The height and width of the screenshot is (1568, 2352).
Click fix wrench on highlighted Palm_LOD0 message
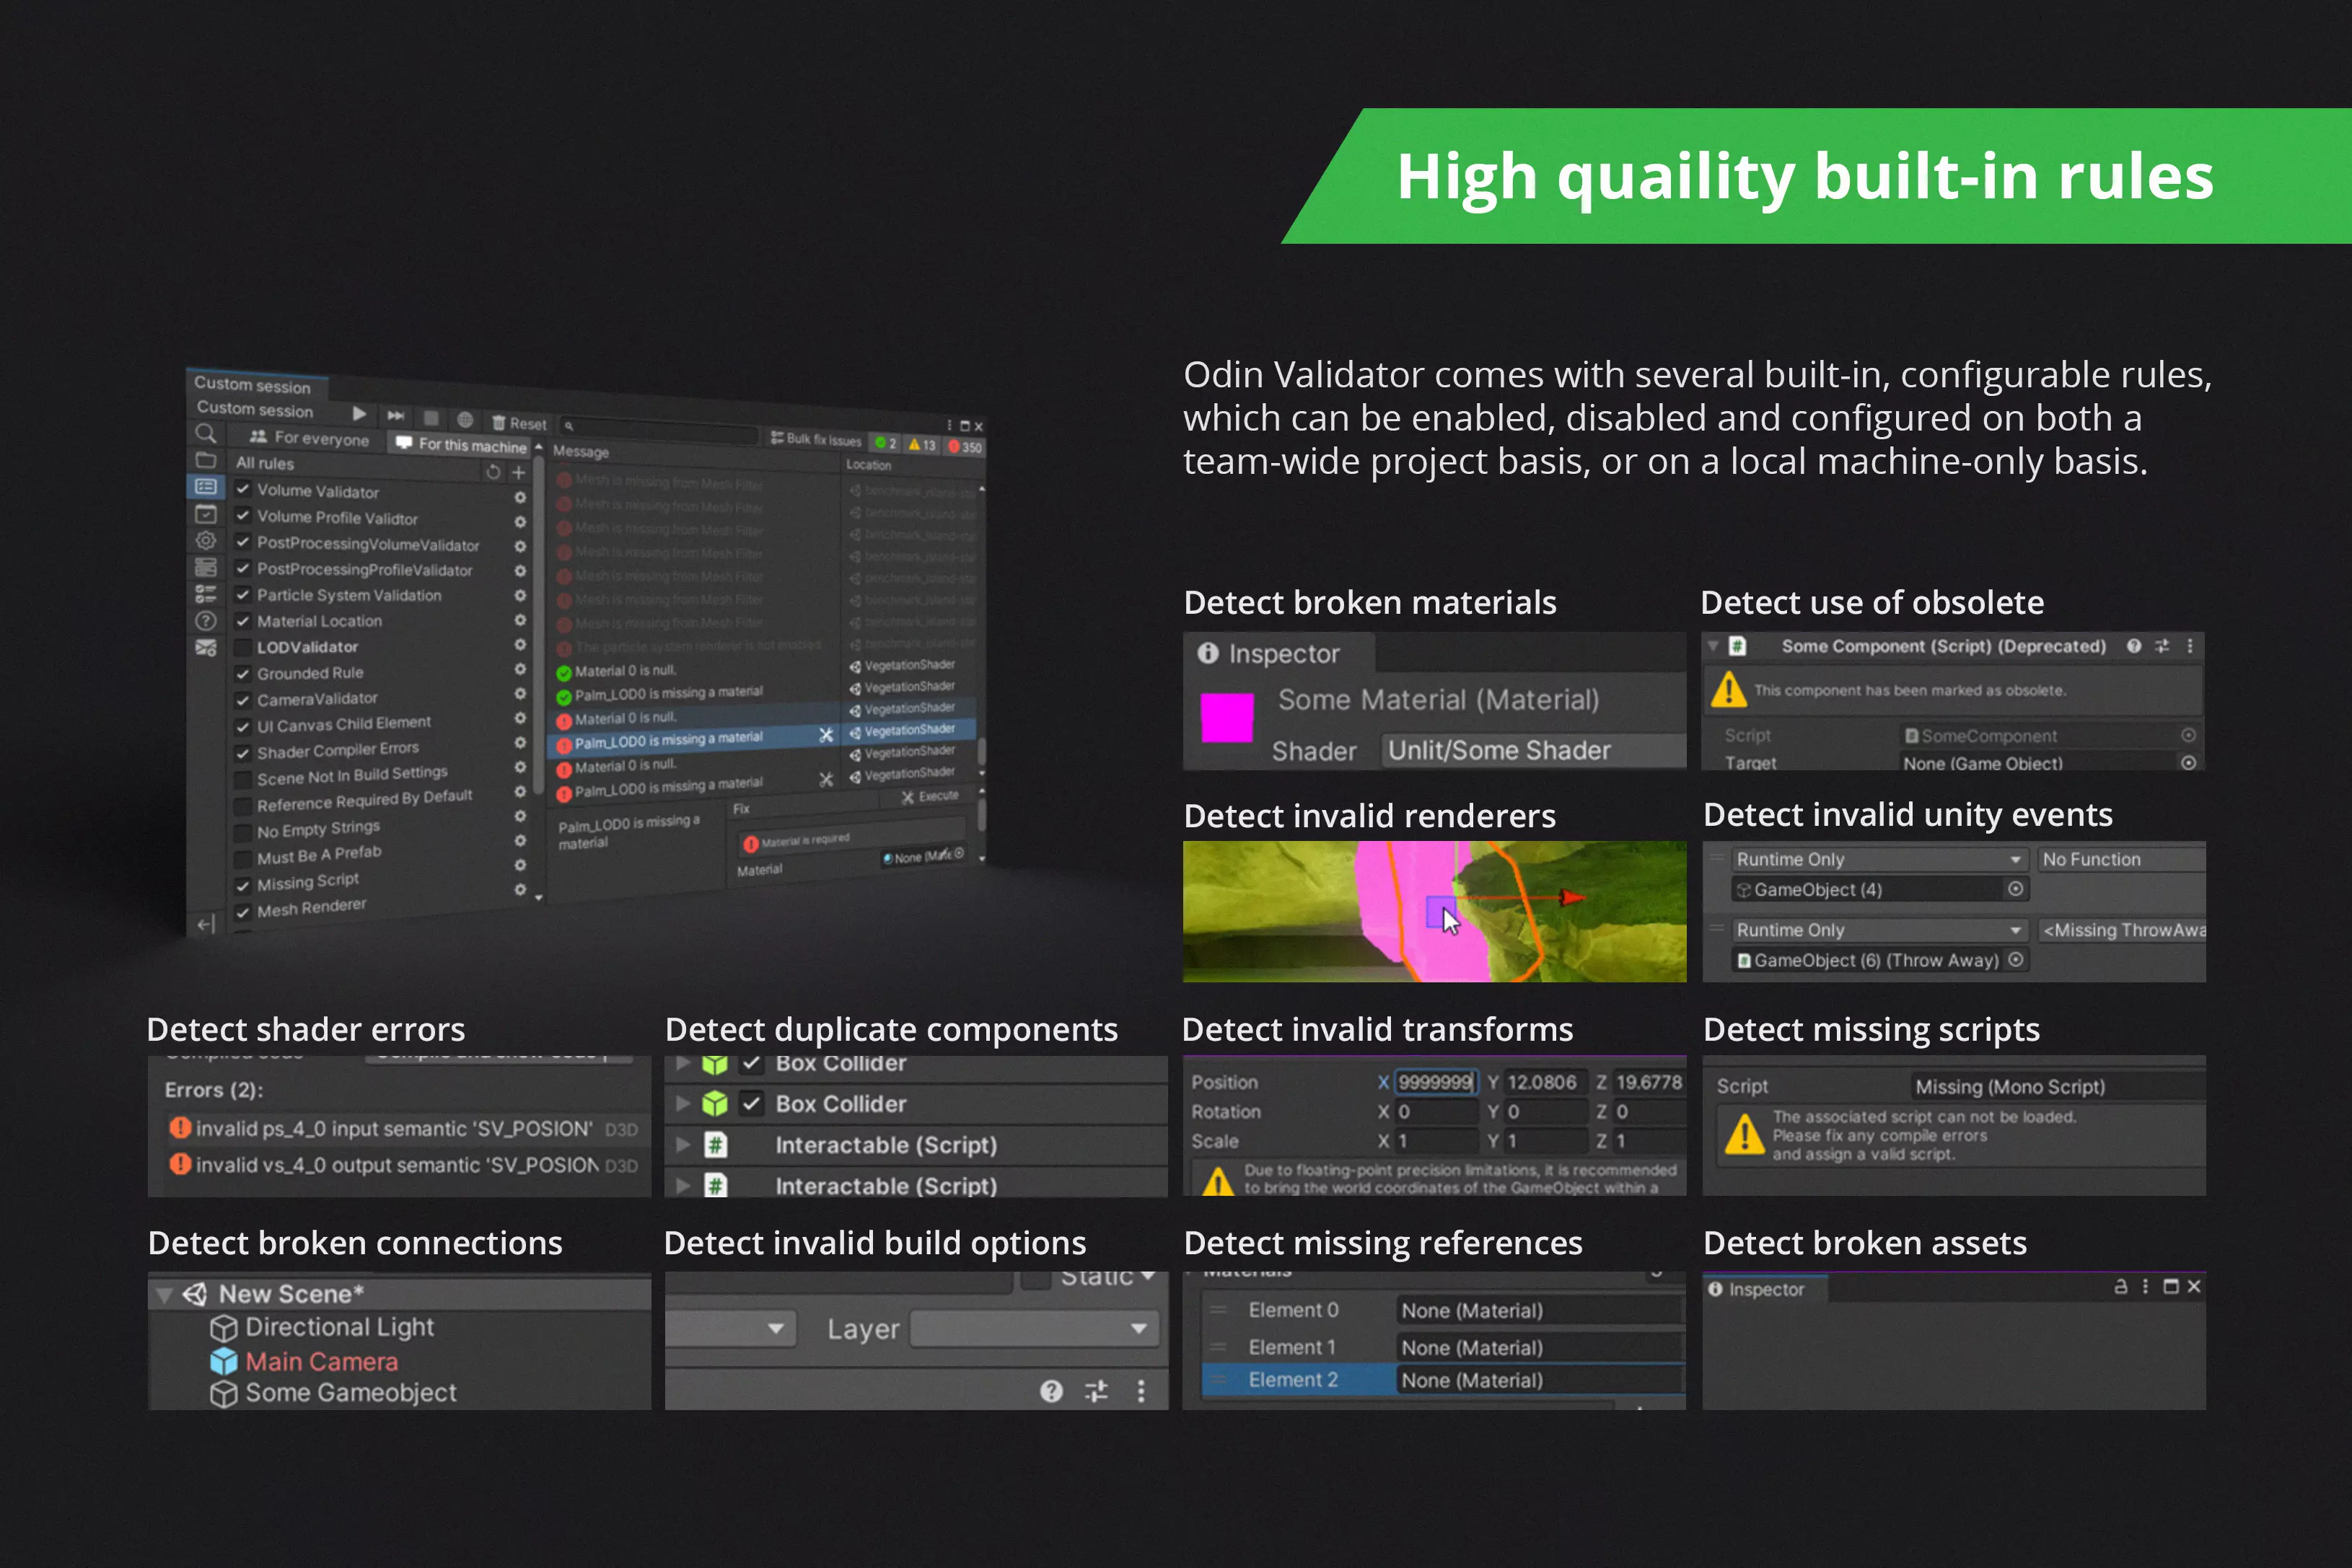click(826, 735)
